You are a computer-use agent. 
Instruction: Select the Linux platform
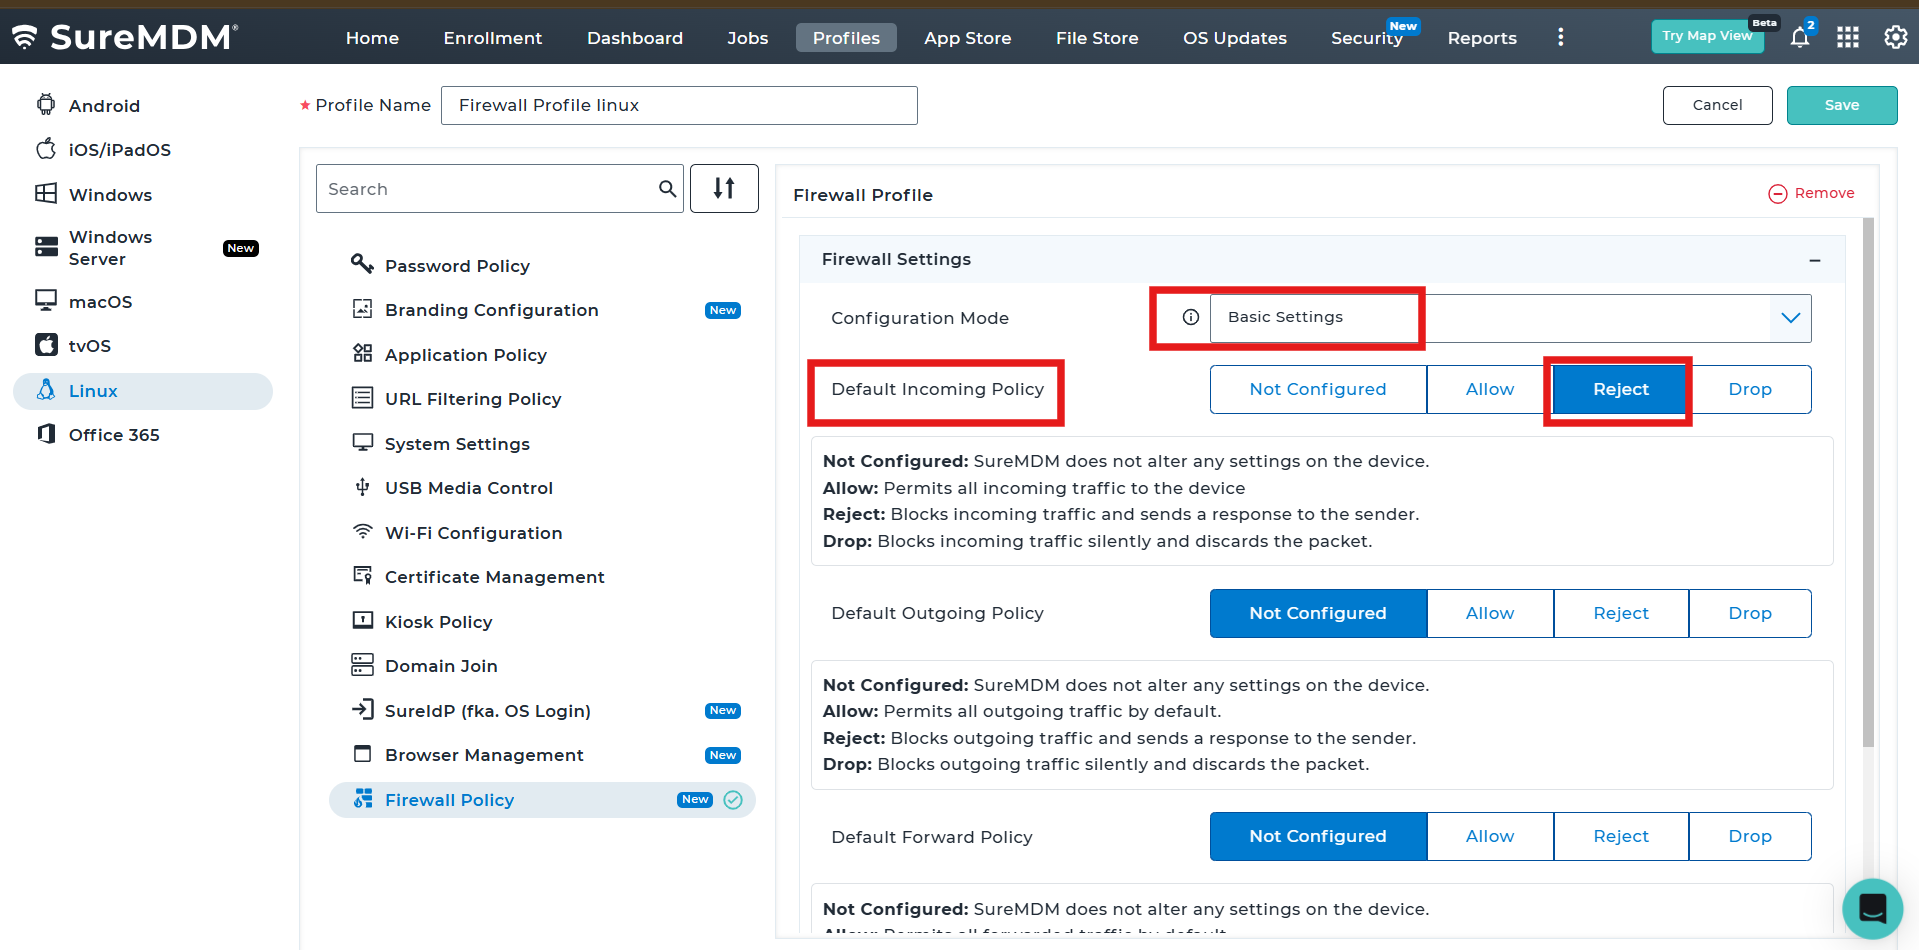(143, 391)
